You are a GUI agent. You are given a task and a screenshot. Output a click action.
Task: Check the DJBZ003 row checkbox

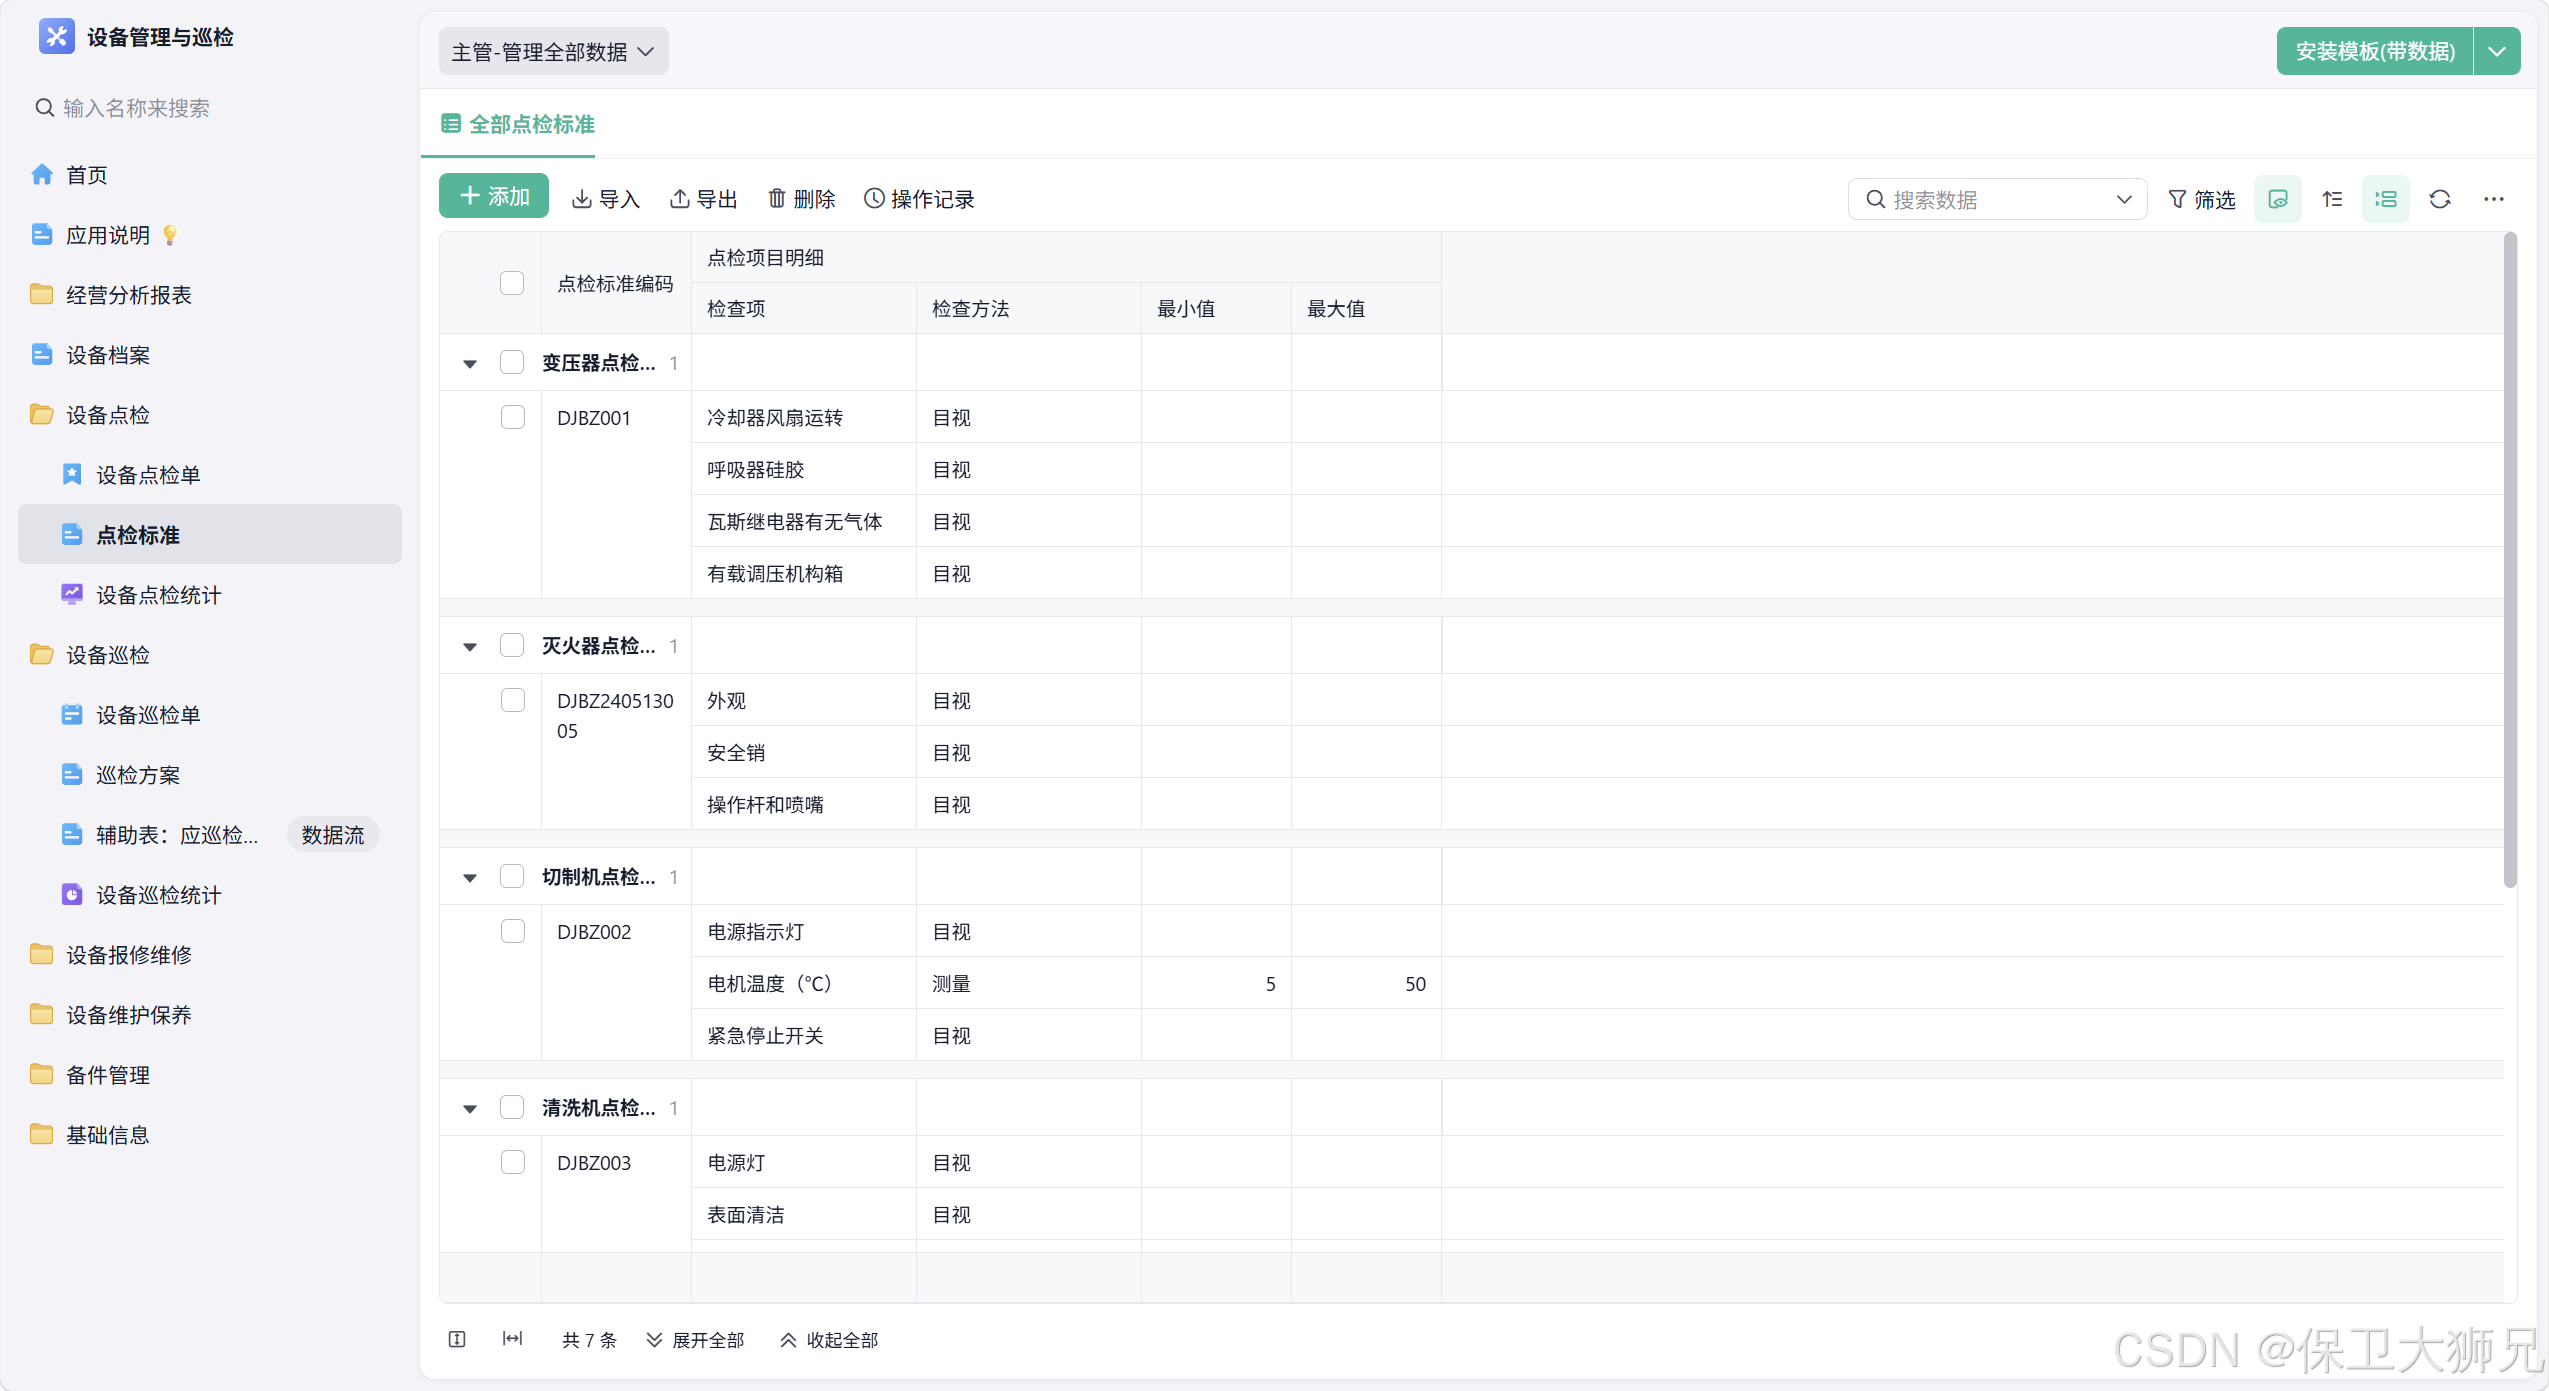513,1162
